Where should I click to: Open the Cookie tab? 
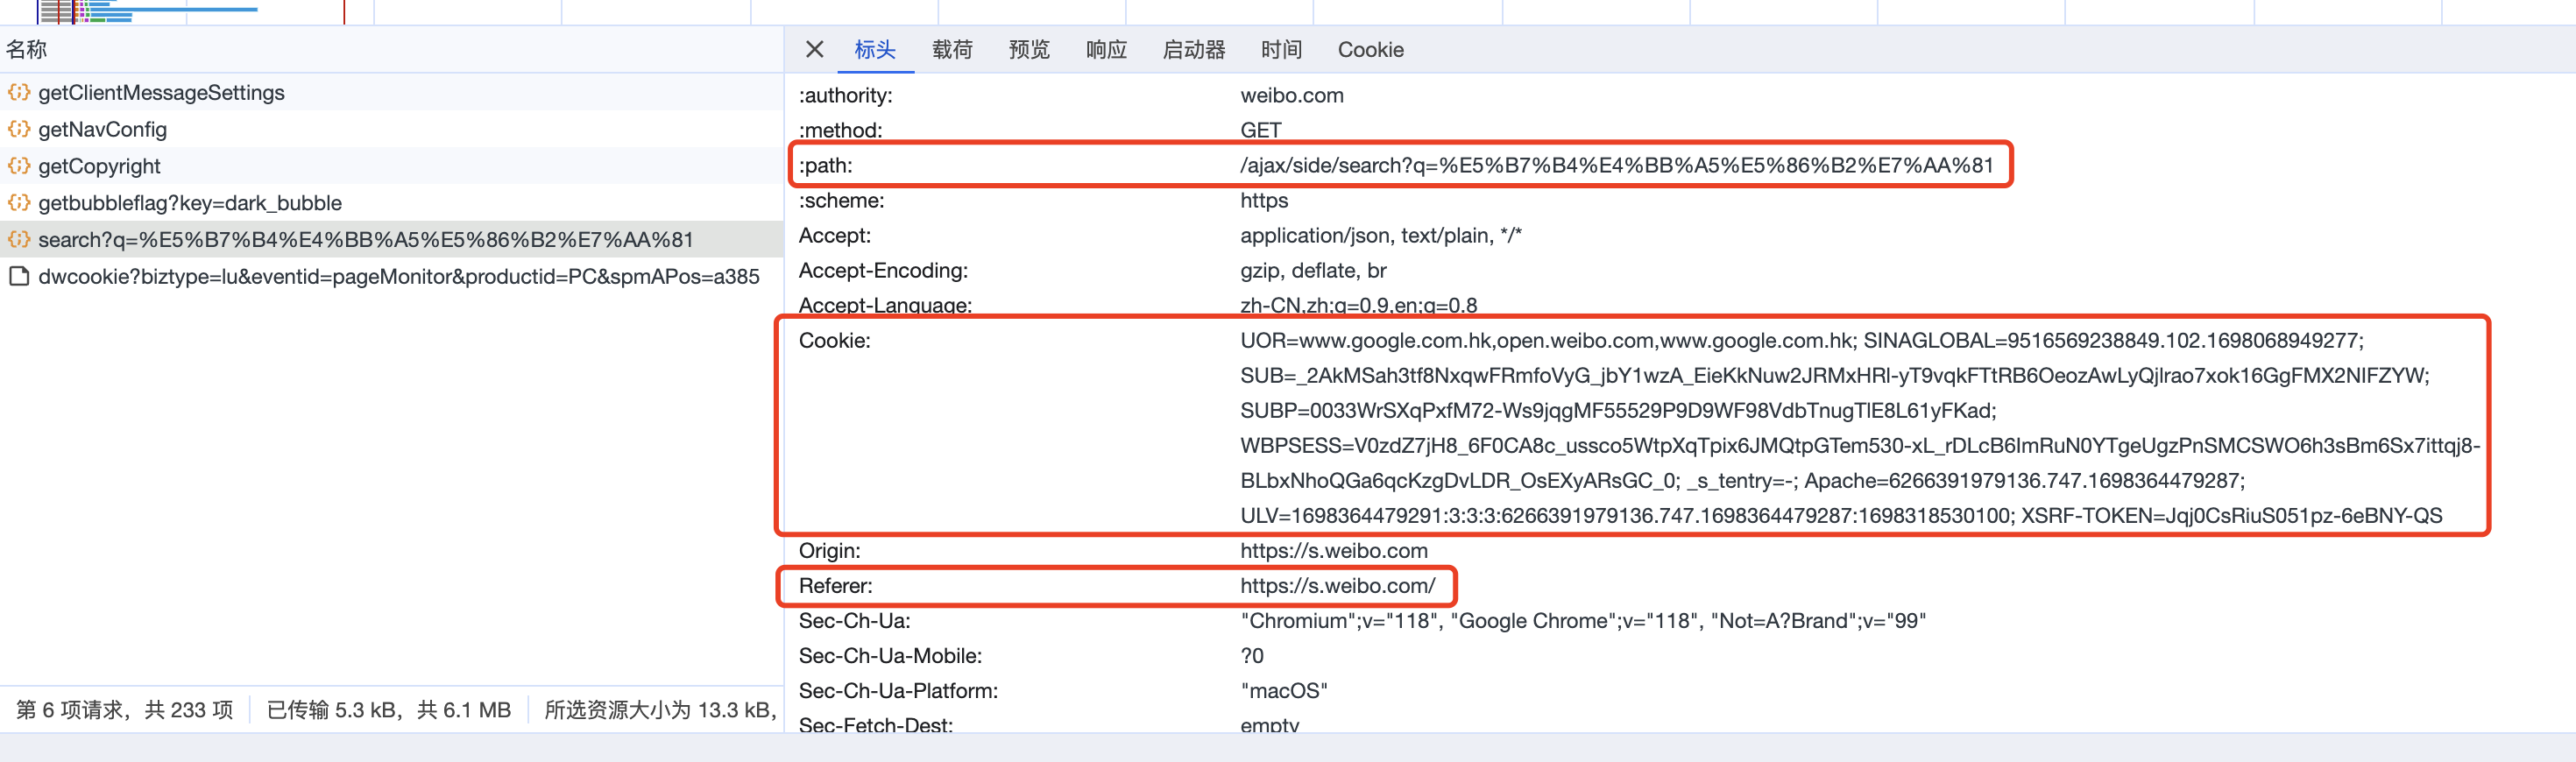click(1369, 50)
